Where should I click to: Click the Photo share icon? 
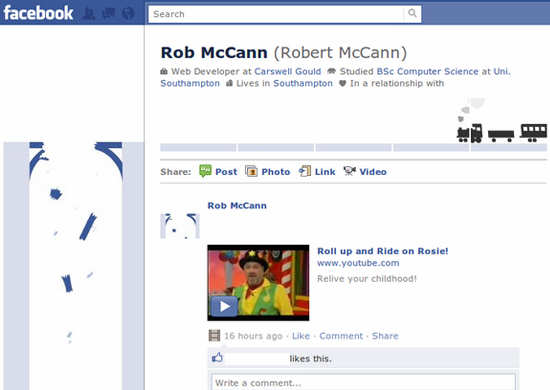(251, 171)
